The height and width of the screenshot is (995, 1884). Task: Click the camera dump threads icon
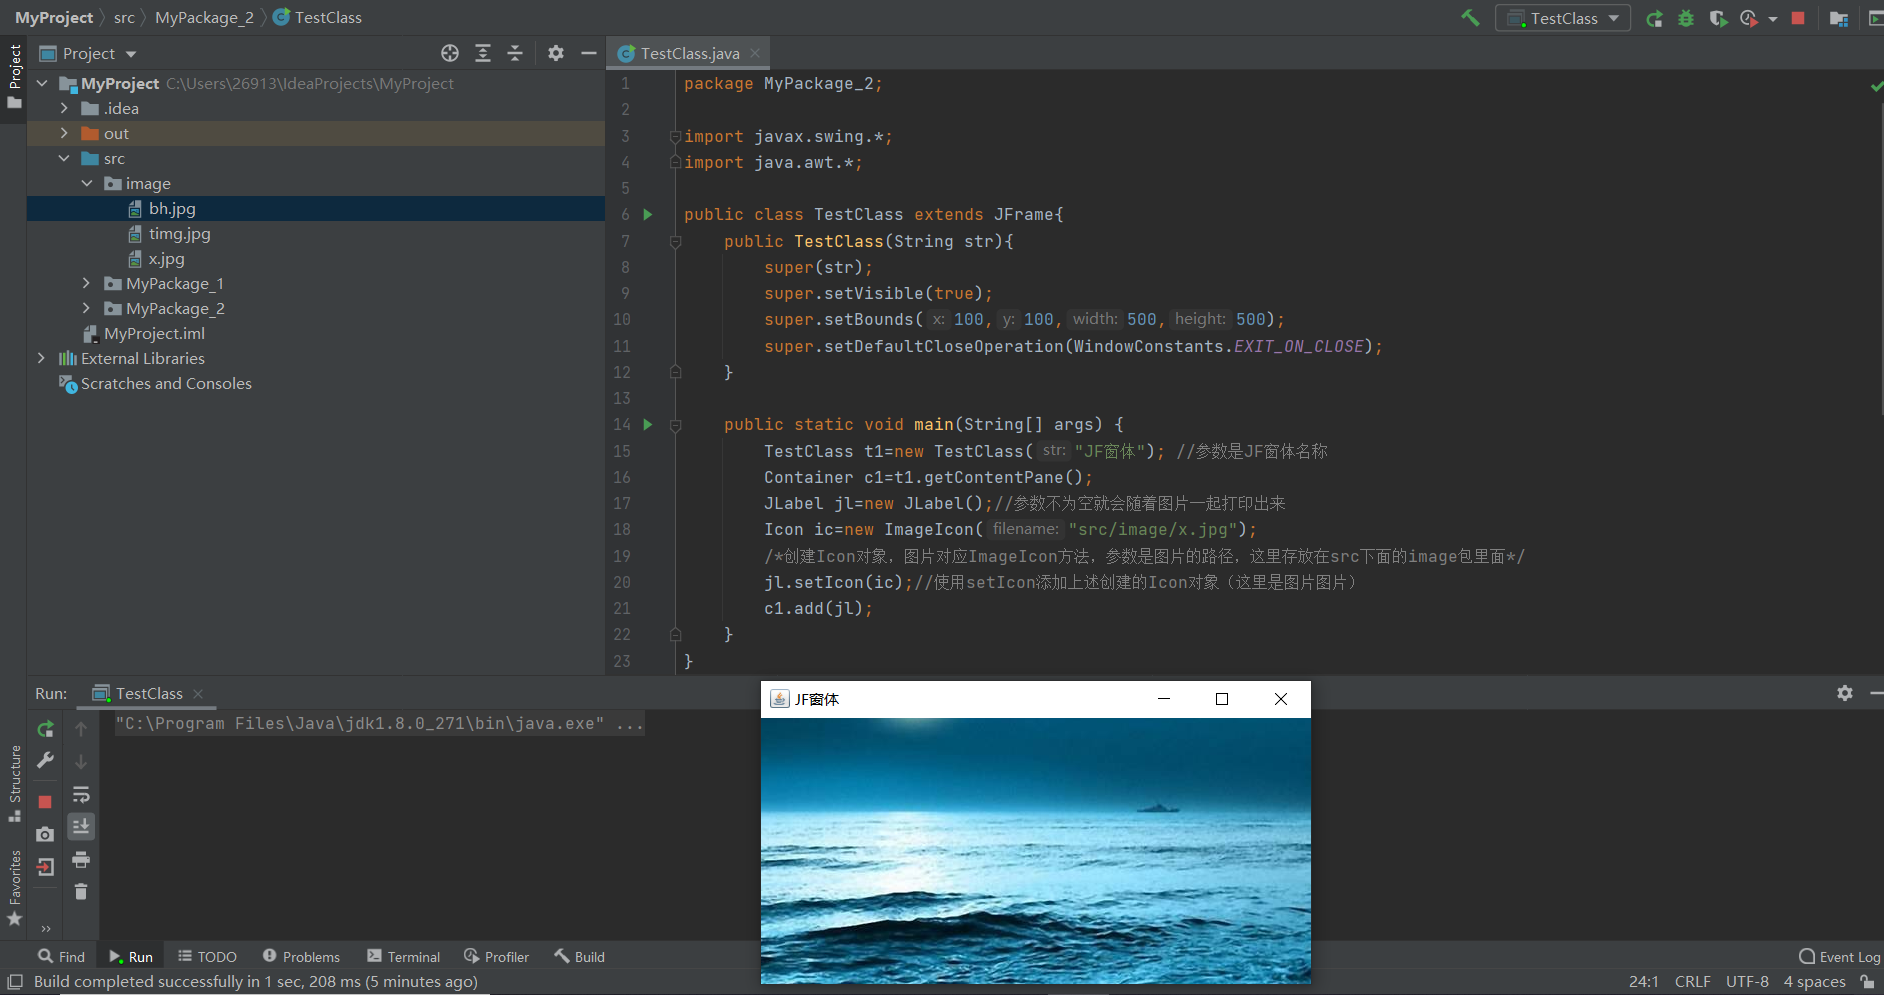coord(45,834)
